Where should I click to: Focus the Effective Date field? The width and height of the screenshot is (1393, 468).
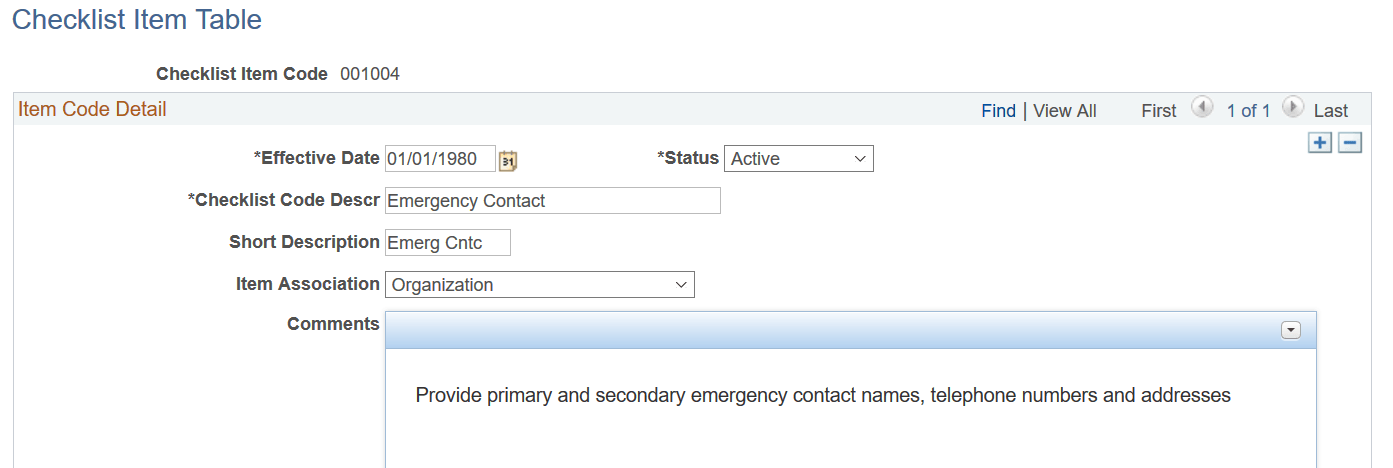point(440,159)
